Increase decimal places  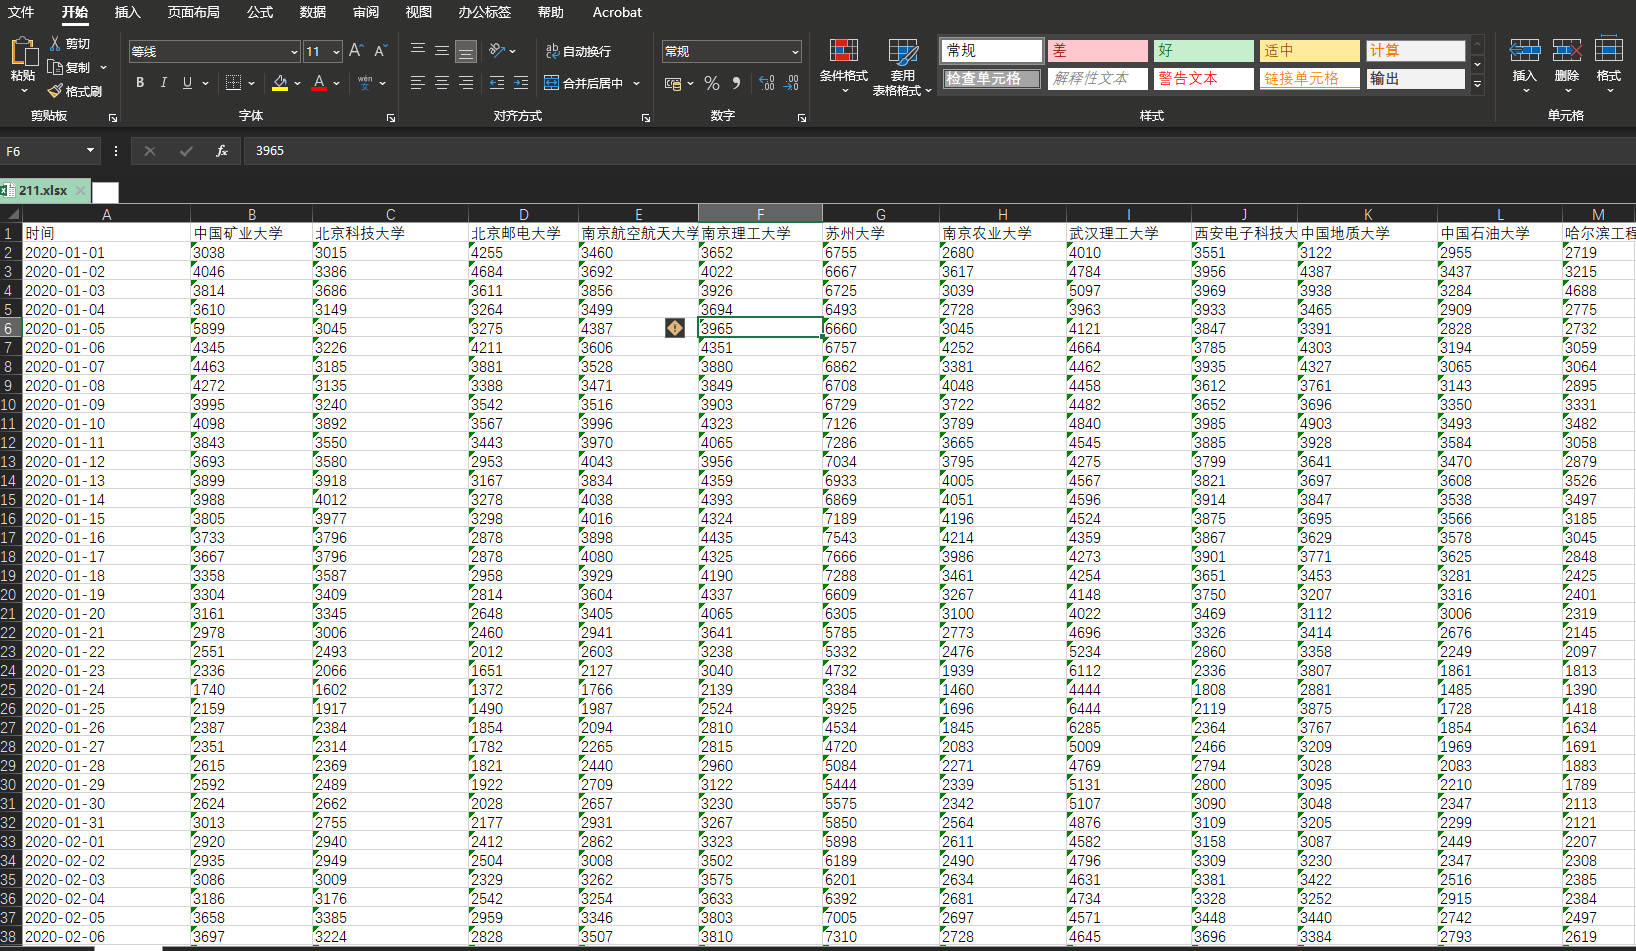[x=767, y=83]
